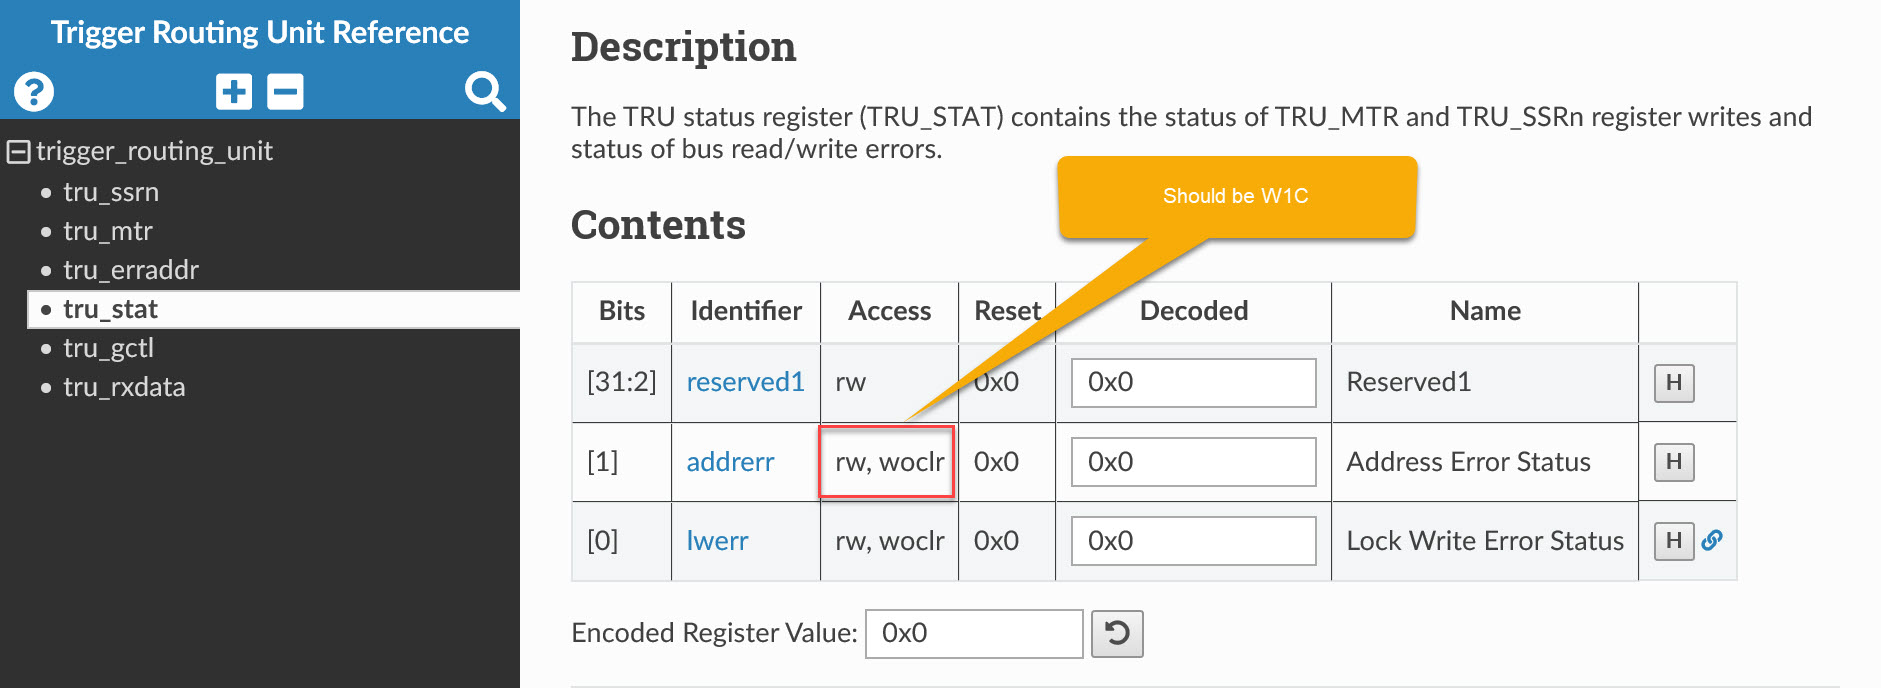
Task: Reset the encoded register value with the undo icon
Action: coord(1117,633)
